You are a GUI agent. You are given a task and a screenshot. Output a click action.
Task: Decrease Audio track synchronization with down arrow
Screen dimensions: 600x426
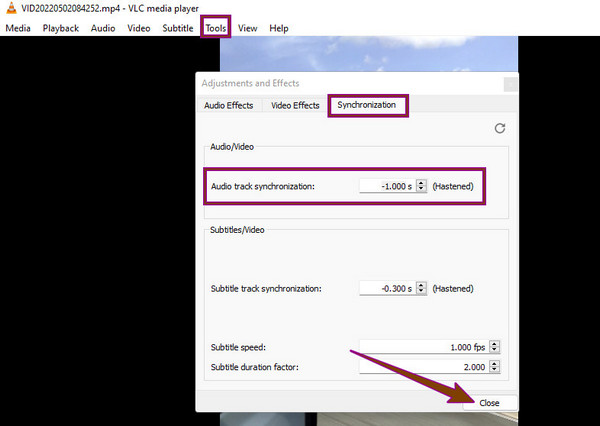[421, 189]
